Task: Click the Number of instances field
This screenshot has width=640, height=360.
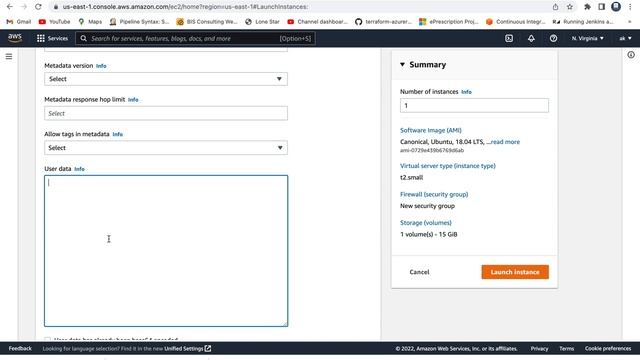Action: coord(474,106)
